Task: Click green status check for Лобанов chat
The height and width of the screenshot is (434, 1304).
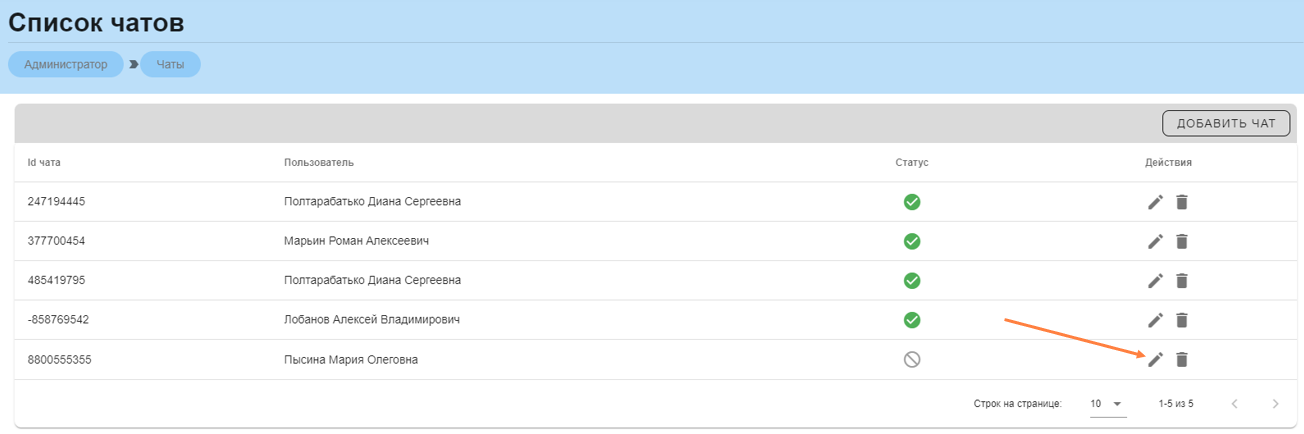Action: (912, 320)
